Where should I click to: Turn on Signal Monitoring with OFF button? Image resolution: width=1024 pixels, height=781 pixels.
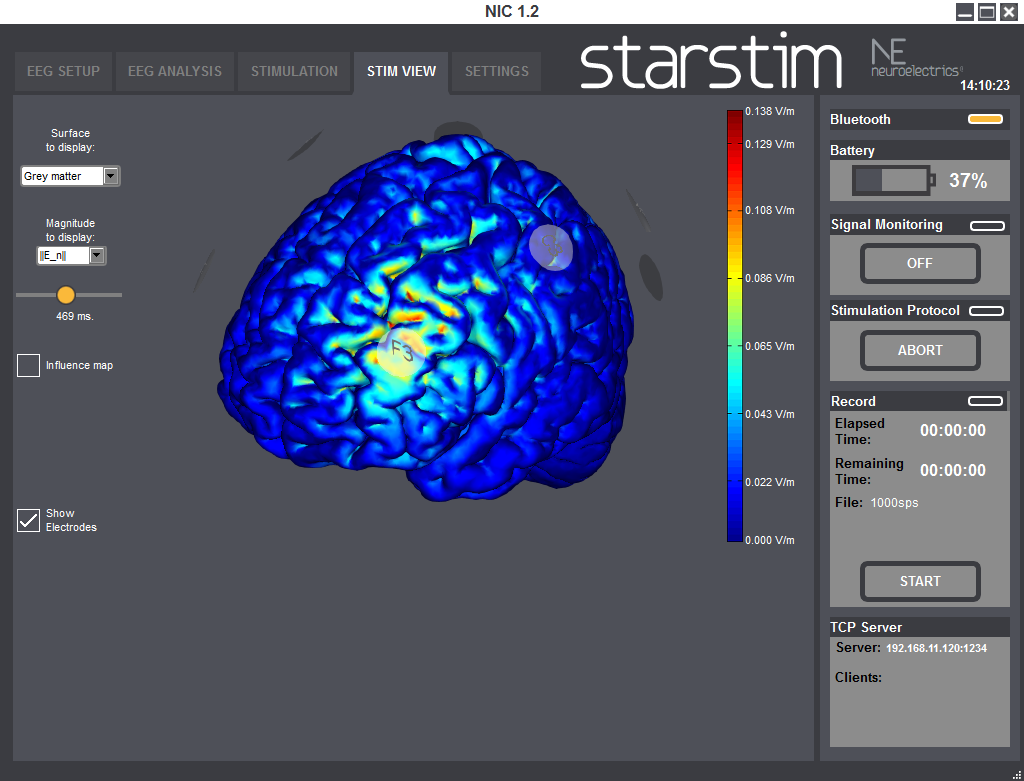[x=920, y=263]
